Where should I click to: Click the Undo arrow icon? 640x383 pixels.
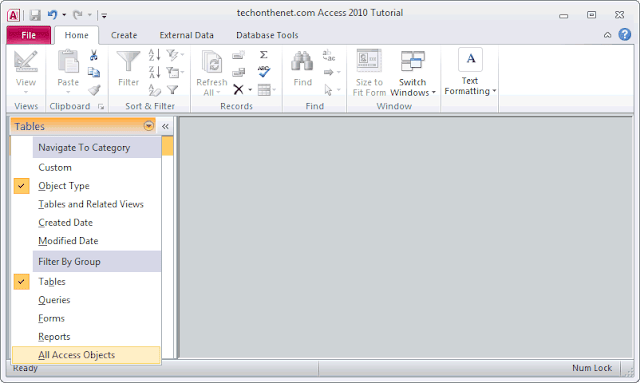[52, 15]
